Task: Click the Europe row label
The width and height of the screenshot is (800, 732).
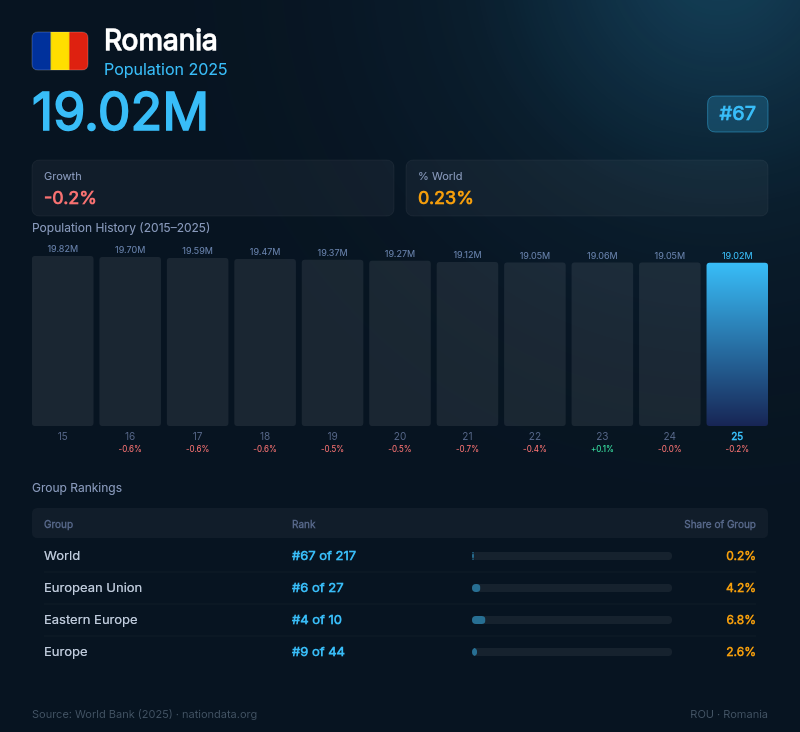Action: [x=65, y=652]
